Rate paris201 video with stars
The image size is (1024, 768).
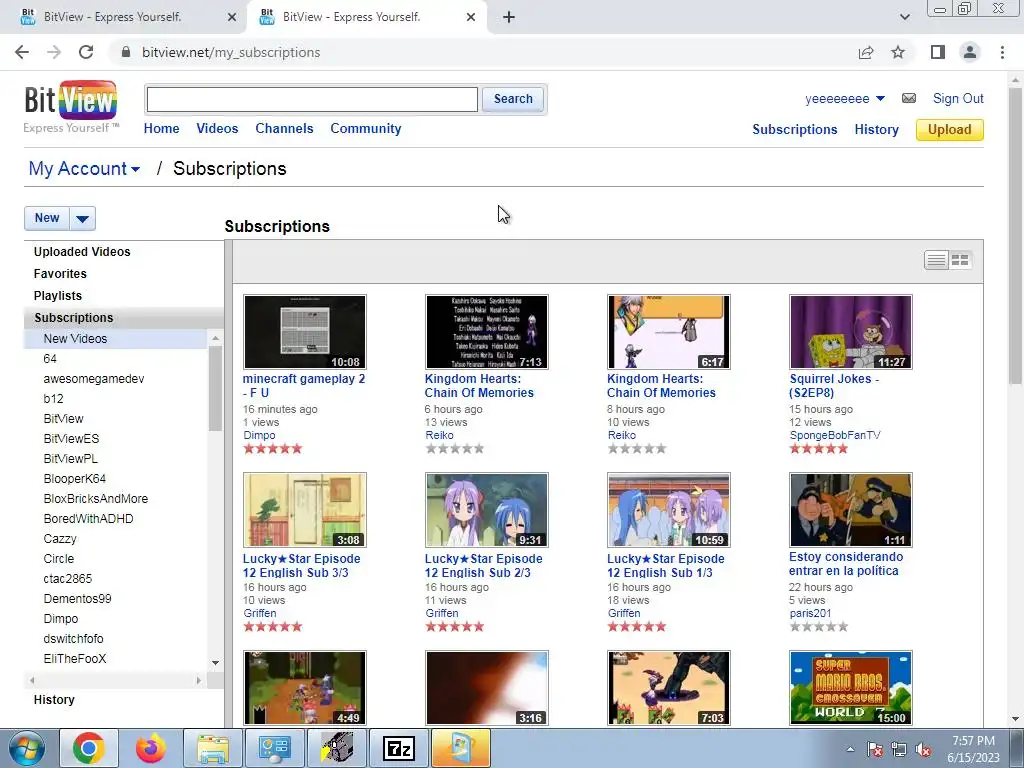(x=819, y=627)
